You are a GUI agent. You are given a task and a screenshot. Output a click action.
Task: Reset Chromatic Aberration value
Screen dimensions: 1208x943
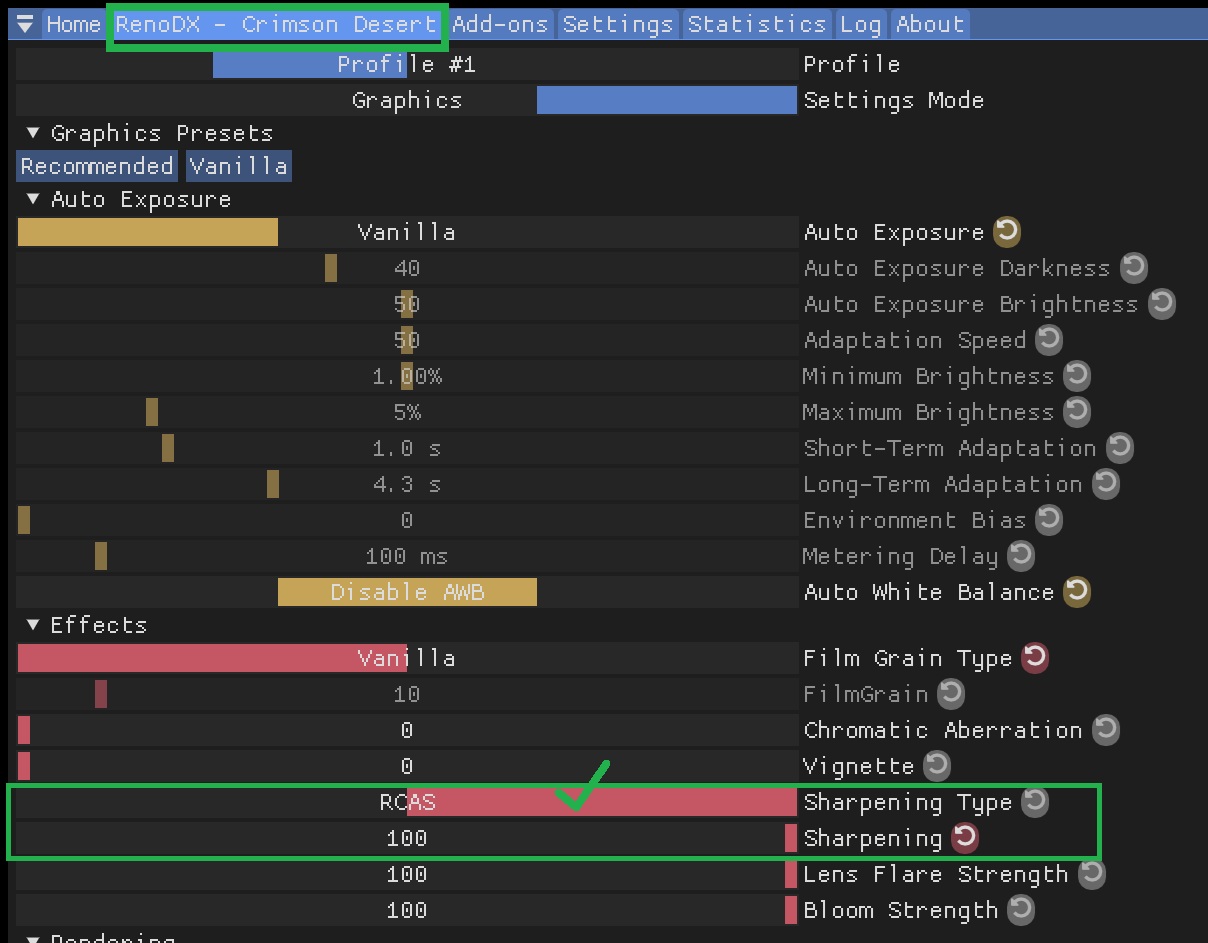pos(1105,730)
